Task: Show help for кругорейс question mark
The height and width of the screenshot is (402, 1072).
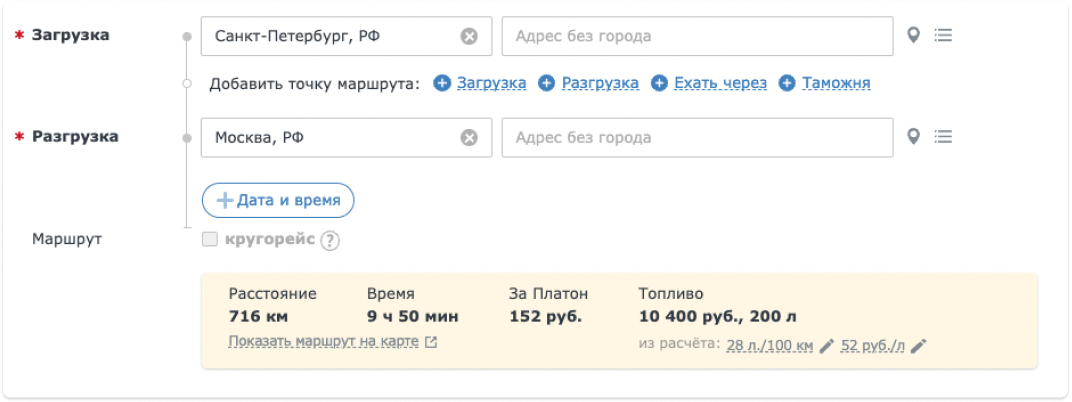Action: click(x=330, y=240)
